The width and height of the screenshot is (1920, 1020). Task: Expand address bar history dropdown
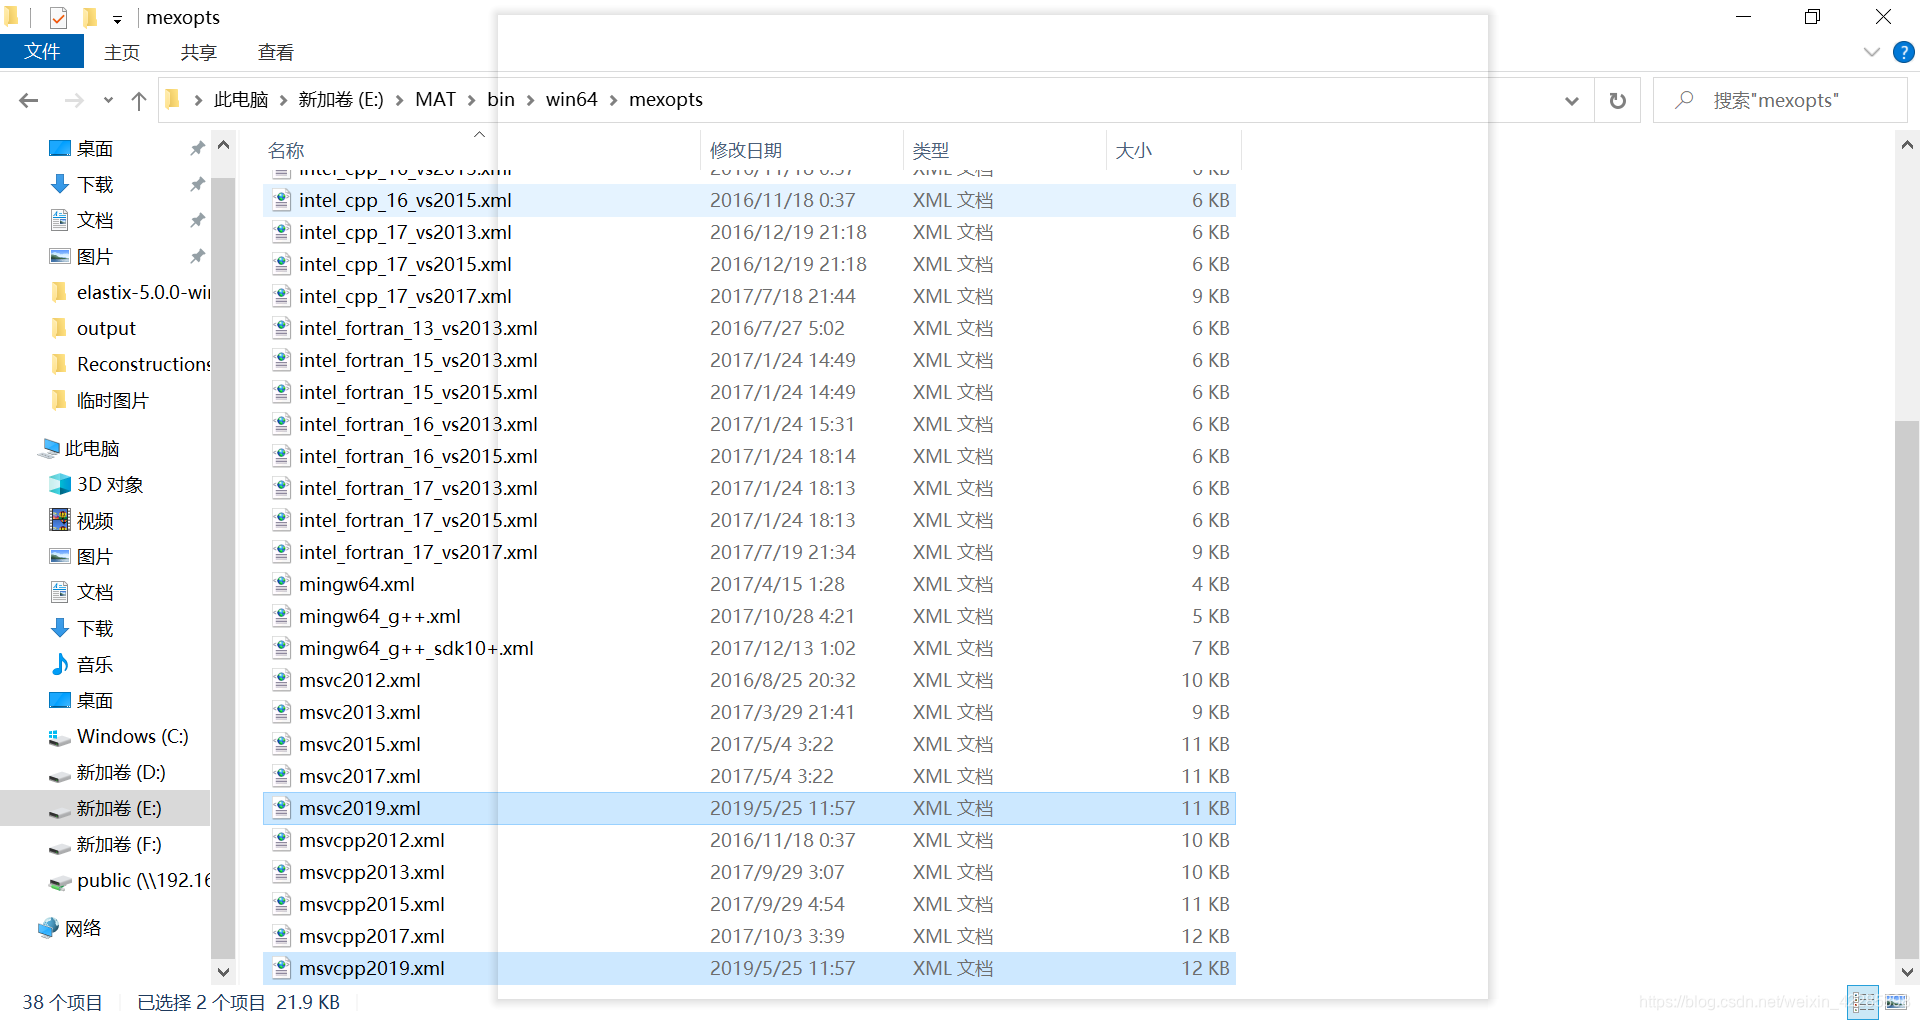coord(1572,100)
